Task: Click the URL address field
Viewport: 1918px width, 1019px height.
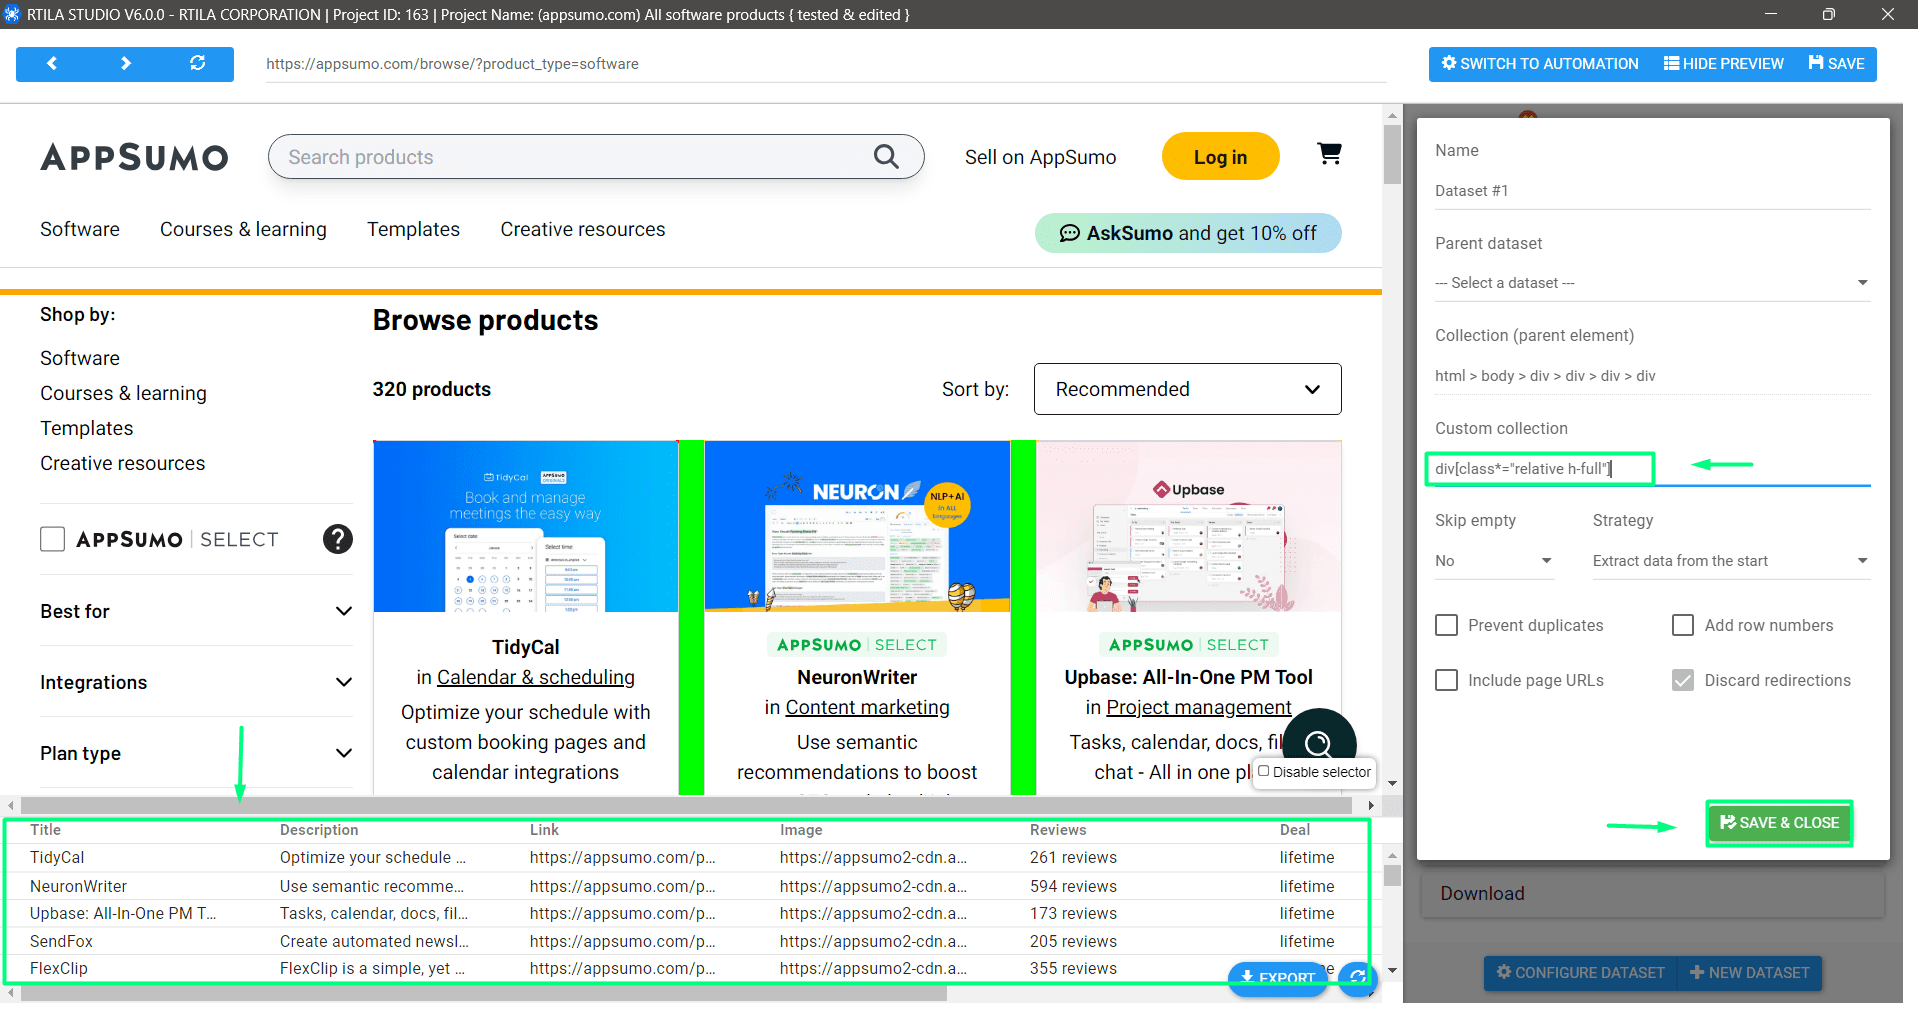Action: click(826, 64)
